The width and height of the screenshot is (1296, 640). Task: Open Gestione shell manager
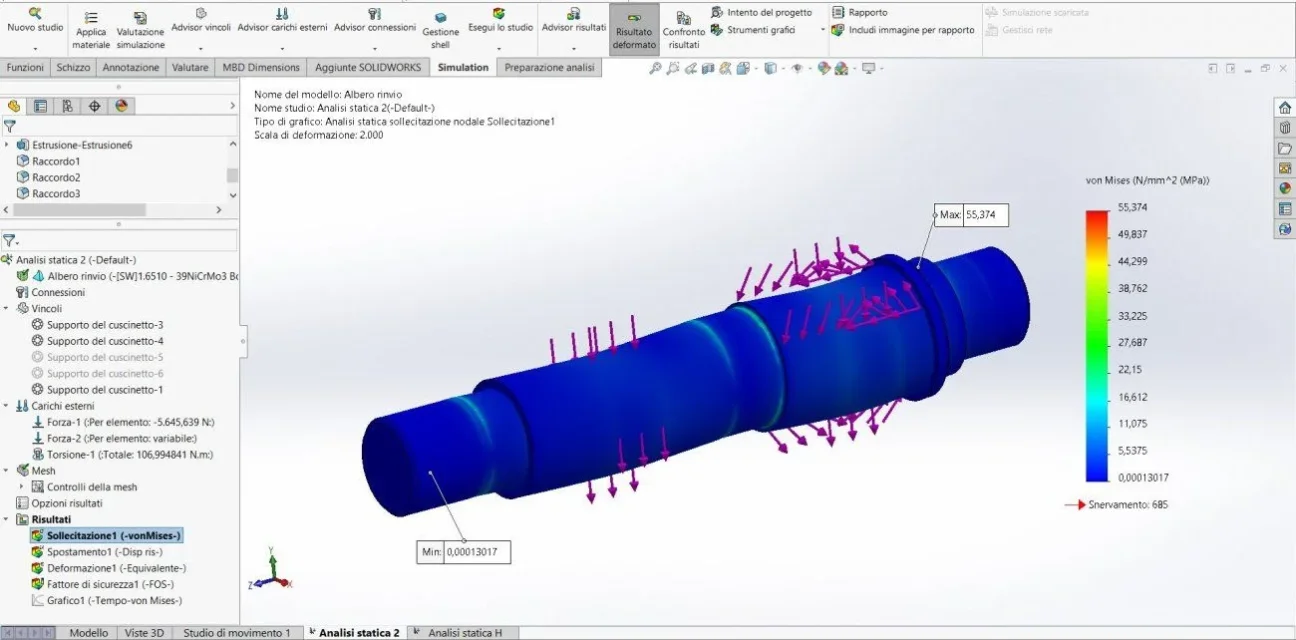440,31
